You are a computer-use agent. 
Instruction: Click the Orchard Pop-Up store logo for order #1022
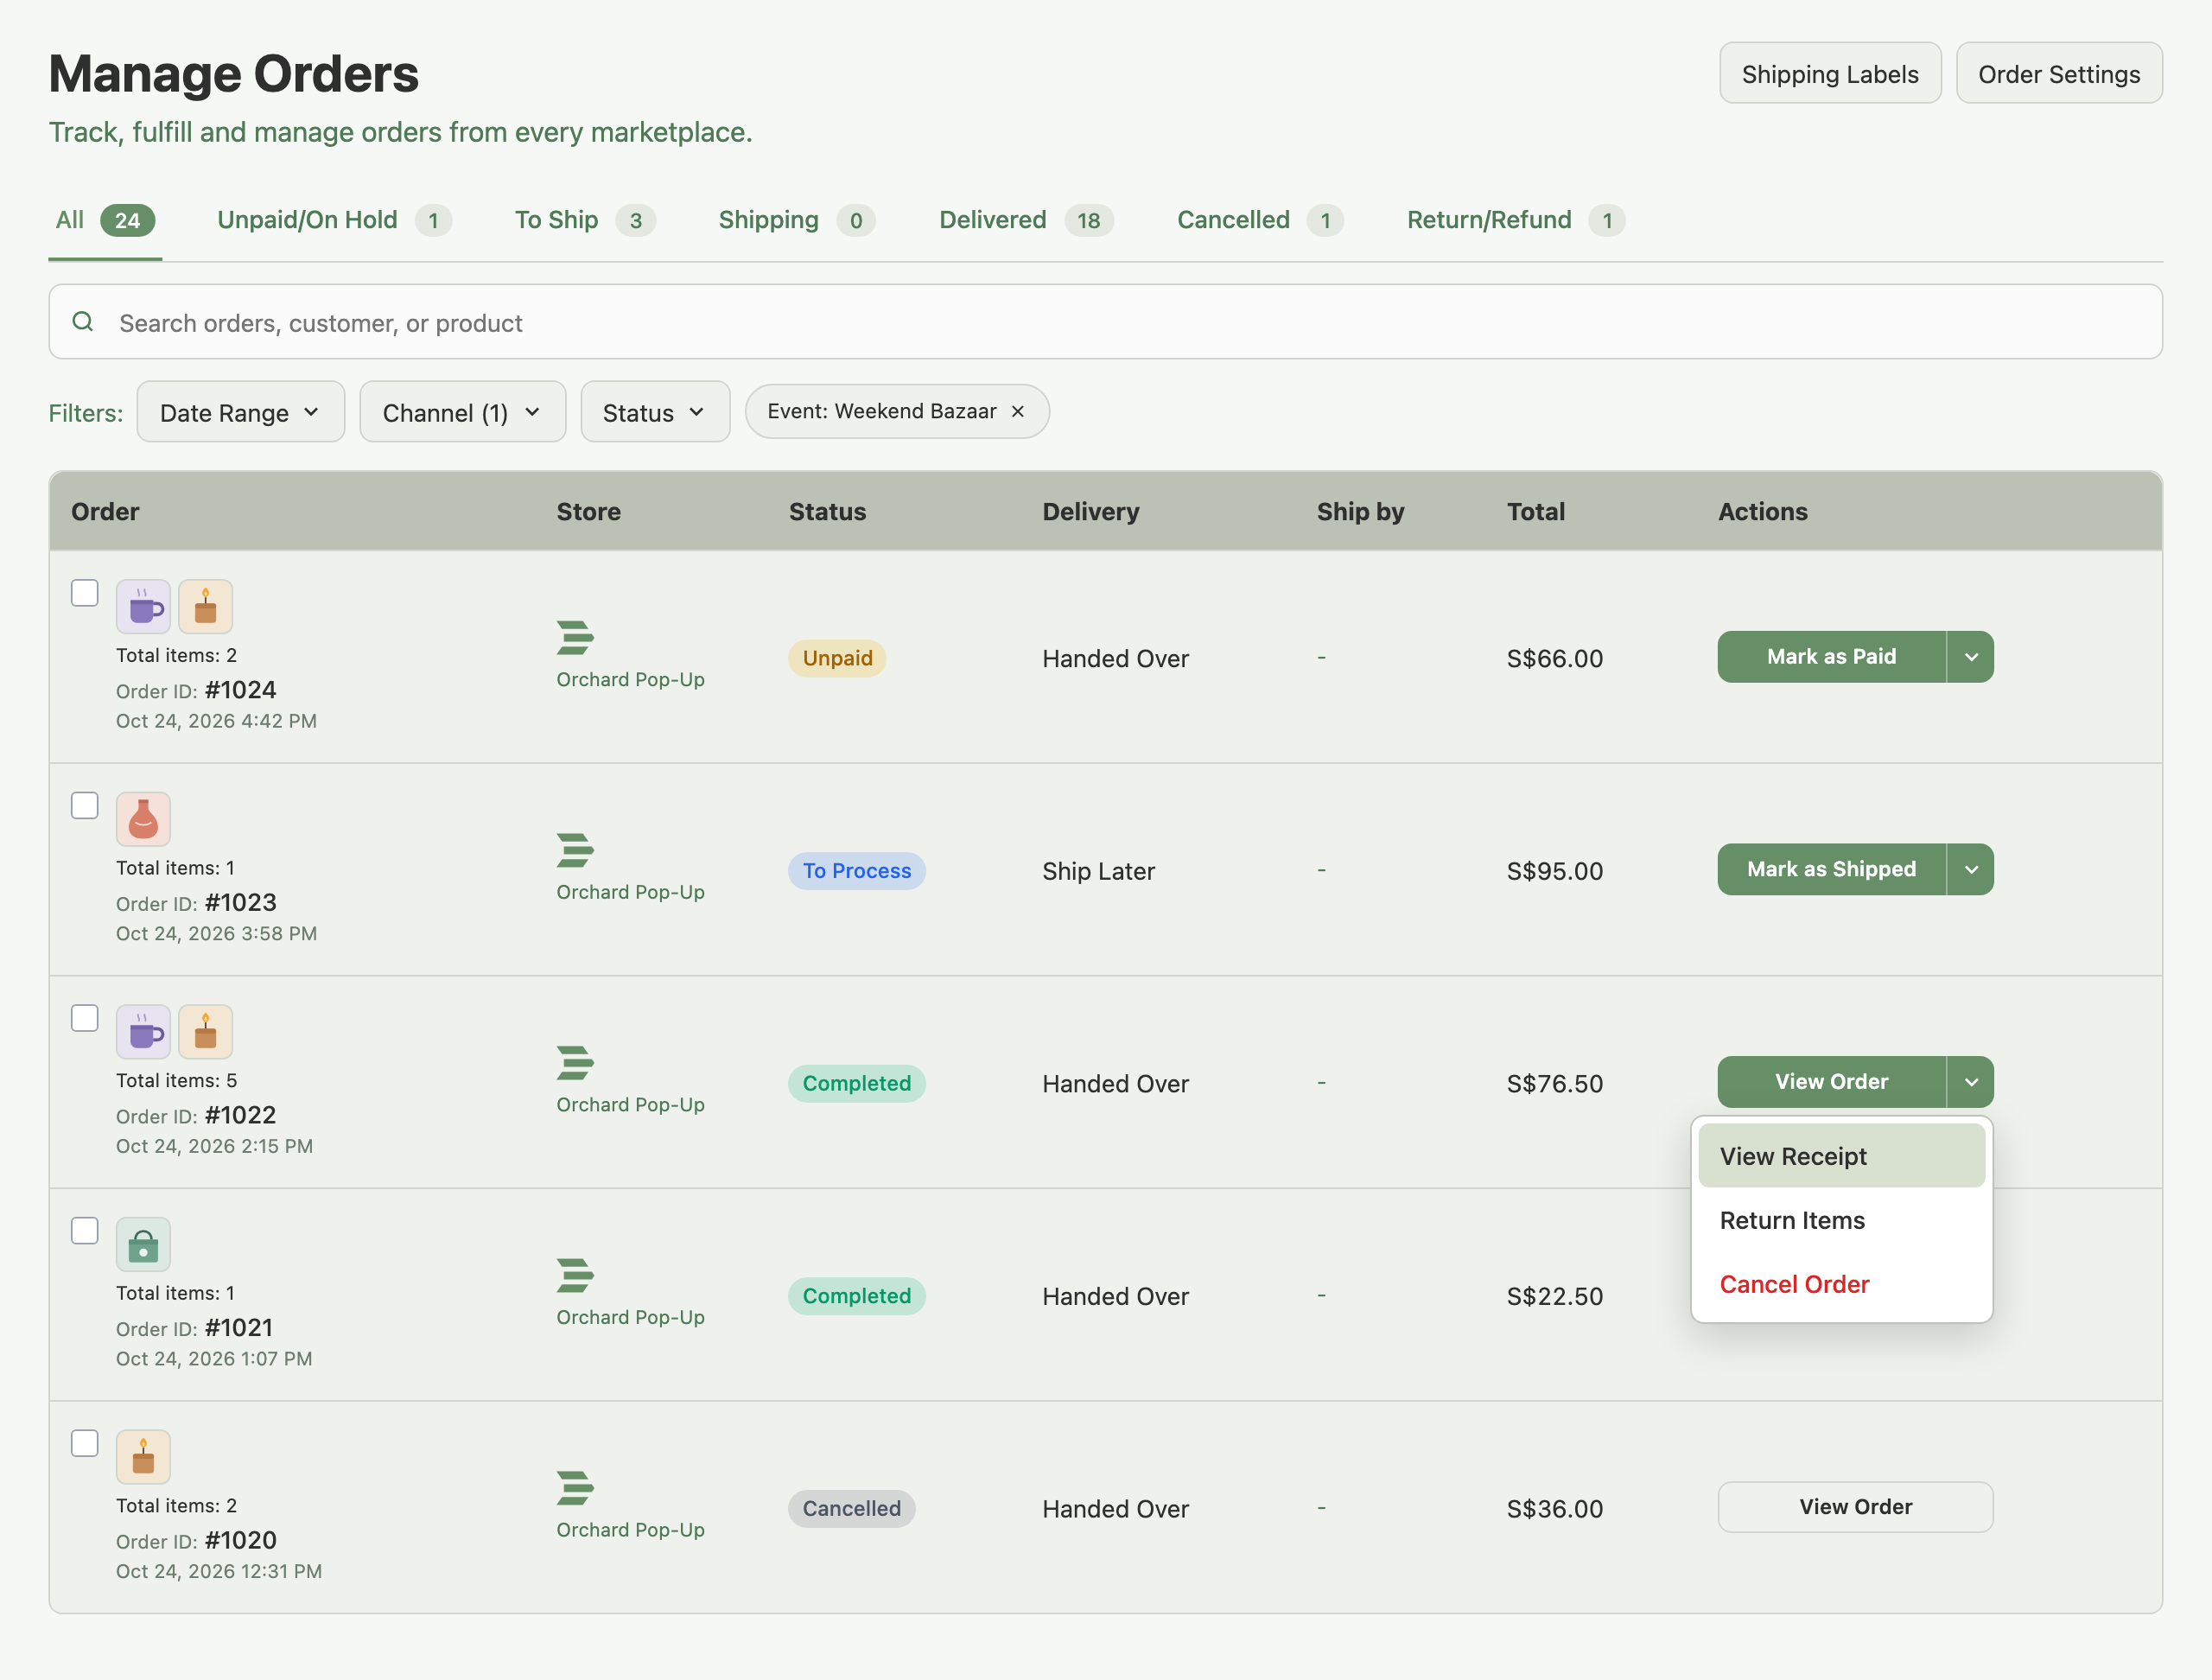pos(575,1063)
